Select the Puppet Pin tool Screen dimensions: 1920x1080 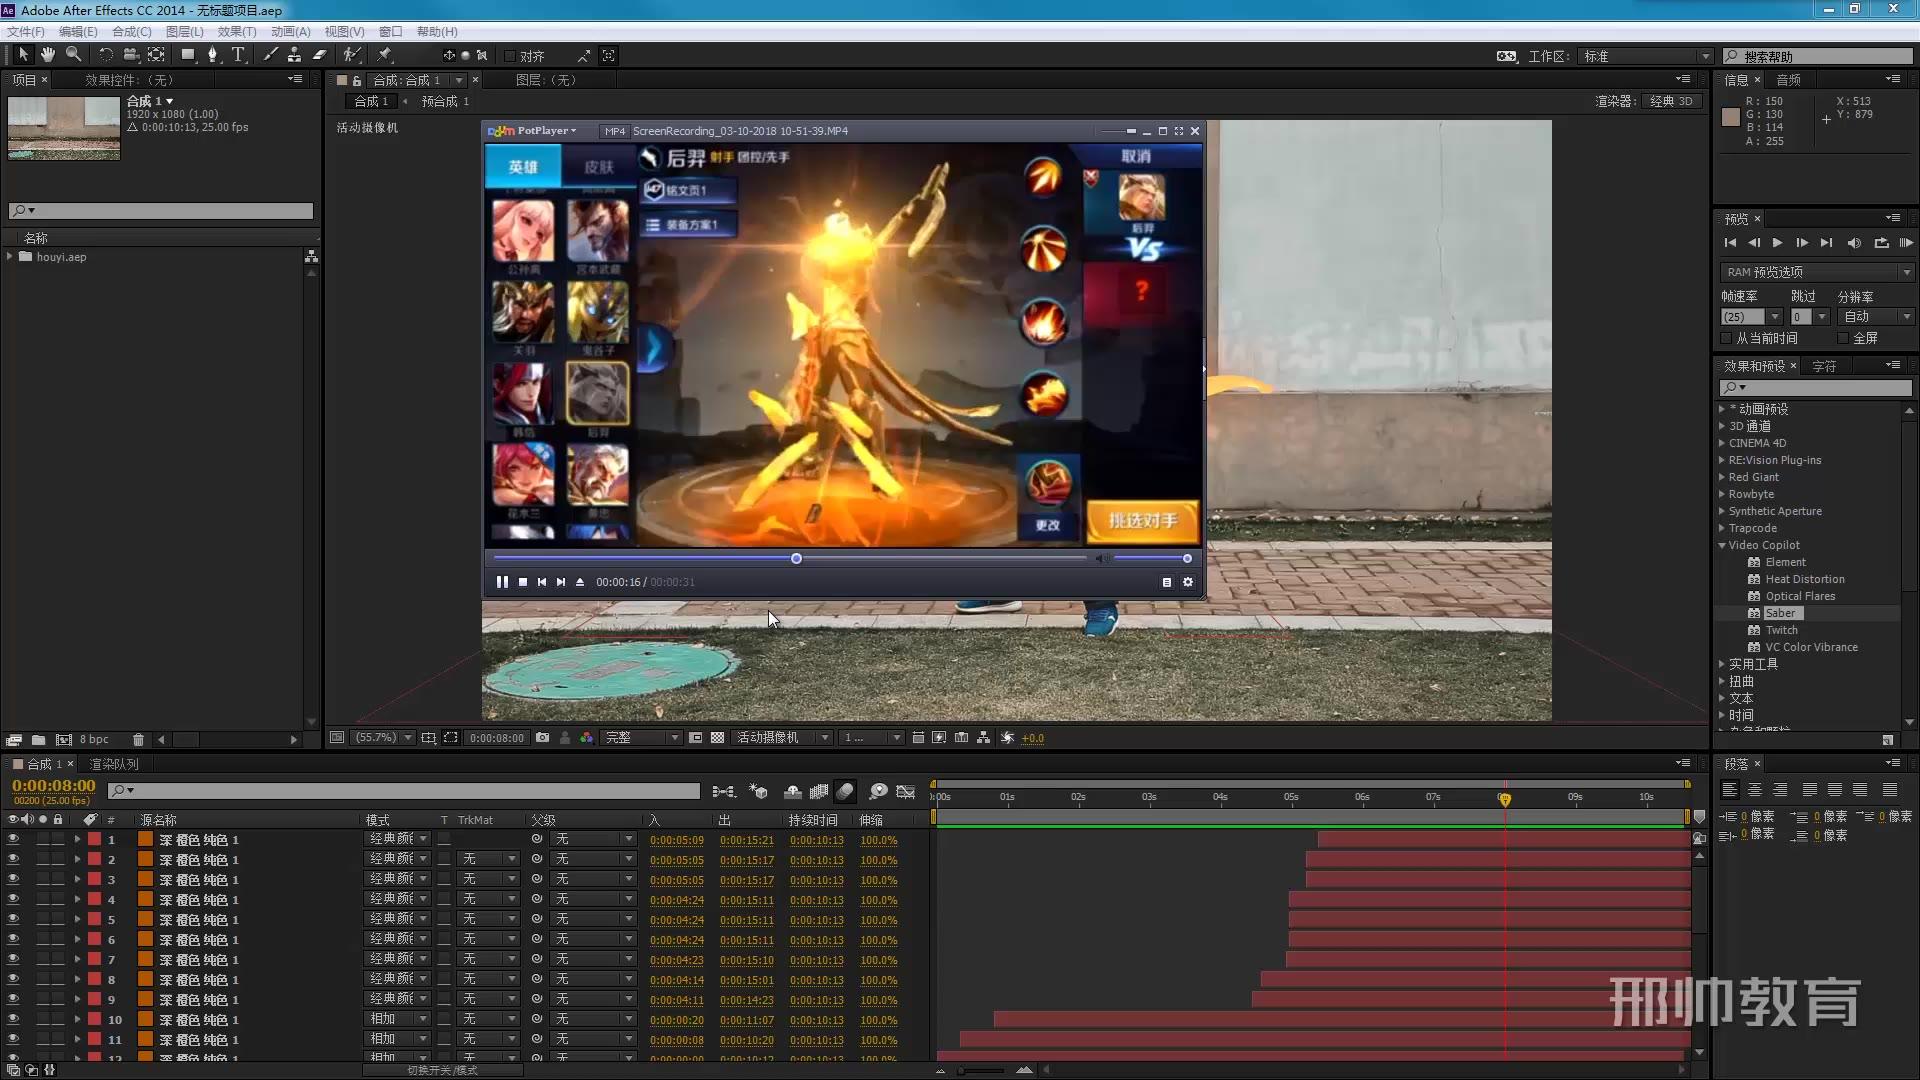pos(385,55)
